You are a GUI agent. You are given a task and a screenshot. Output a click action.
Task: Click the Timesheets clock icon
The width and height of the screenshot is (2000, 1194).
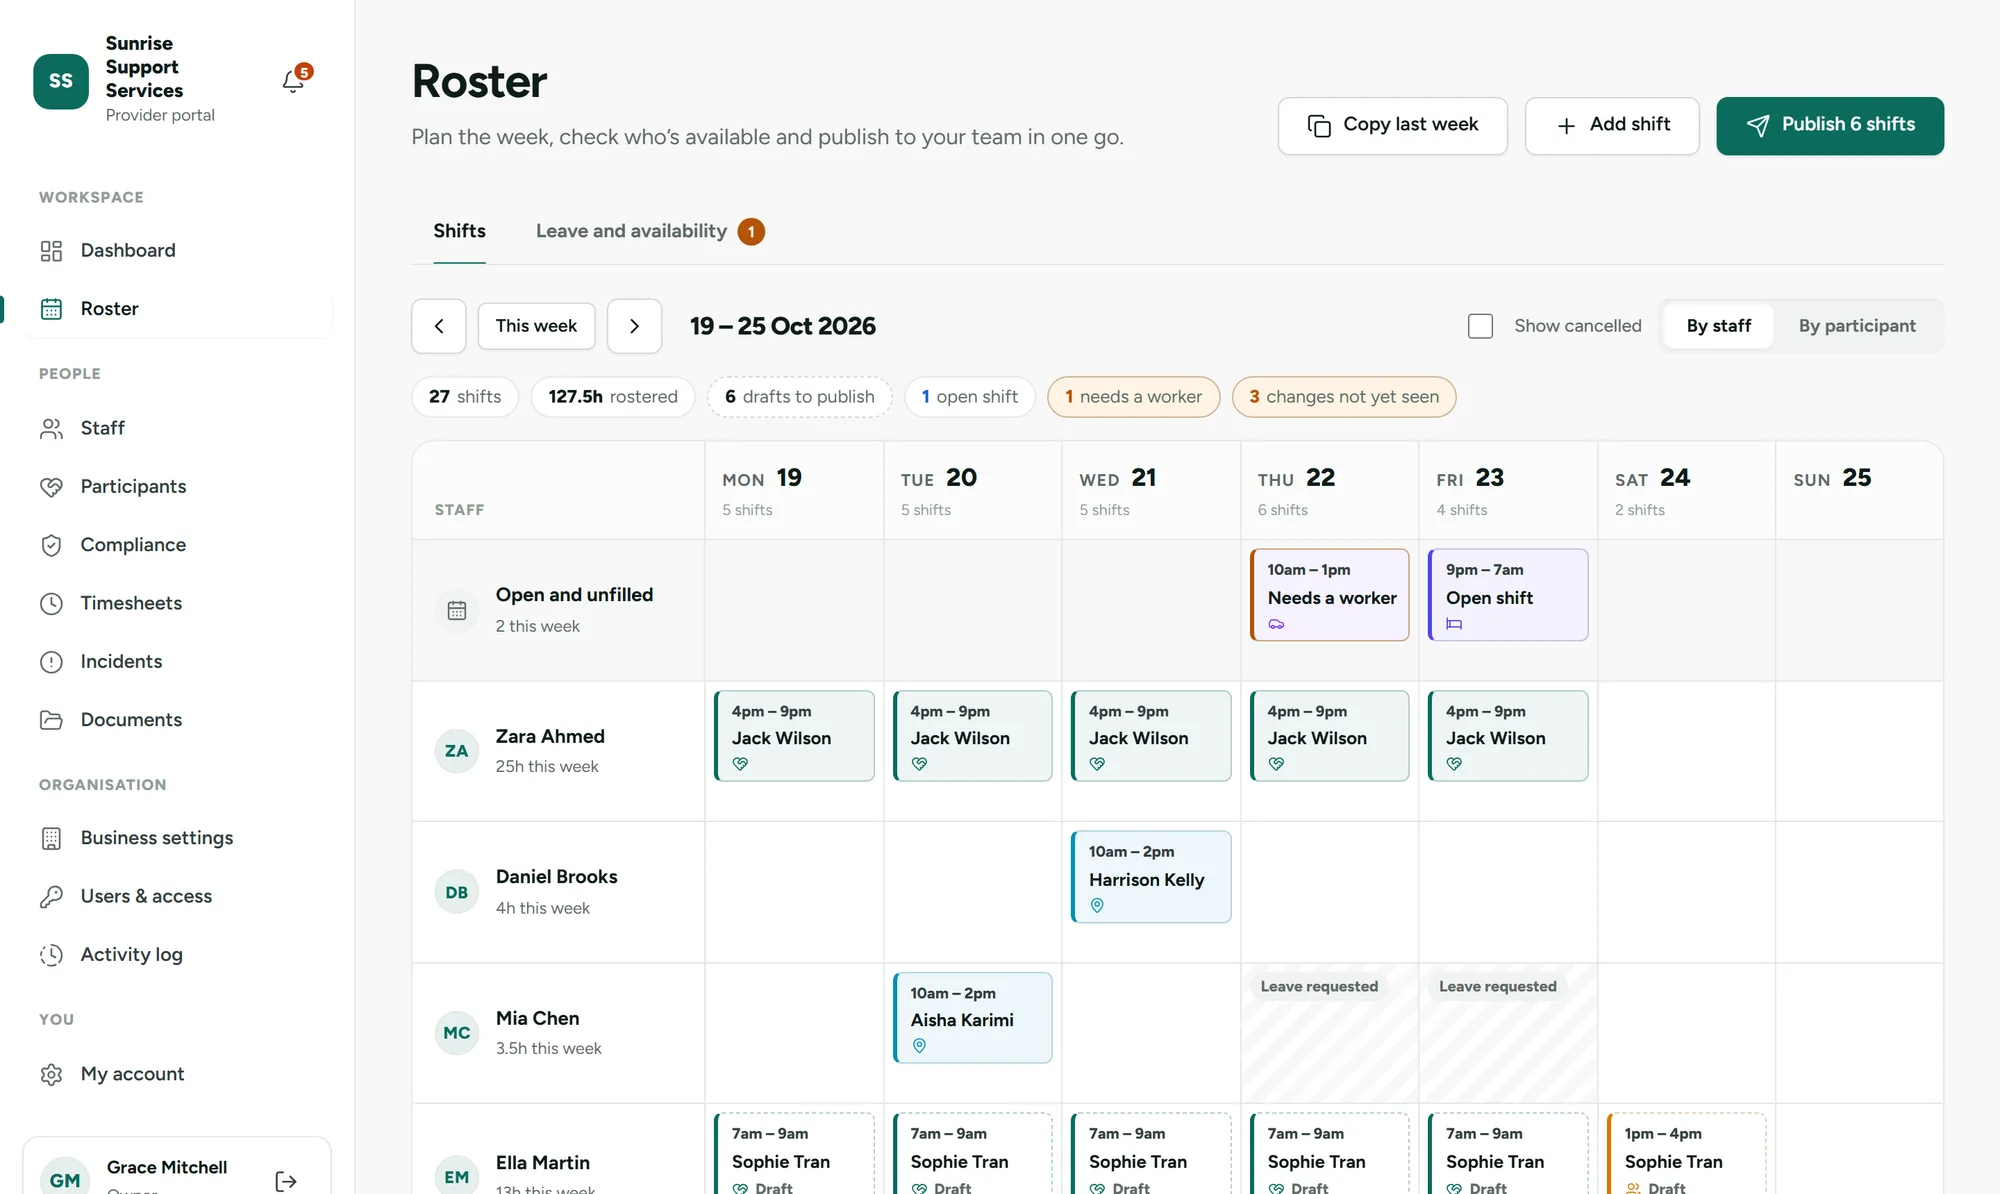51,604
